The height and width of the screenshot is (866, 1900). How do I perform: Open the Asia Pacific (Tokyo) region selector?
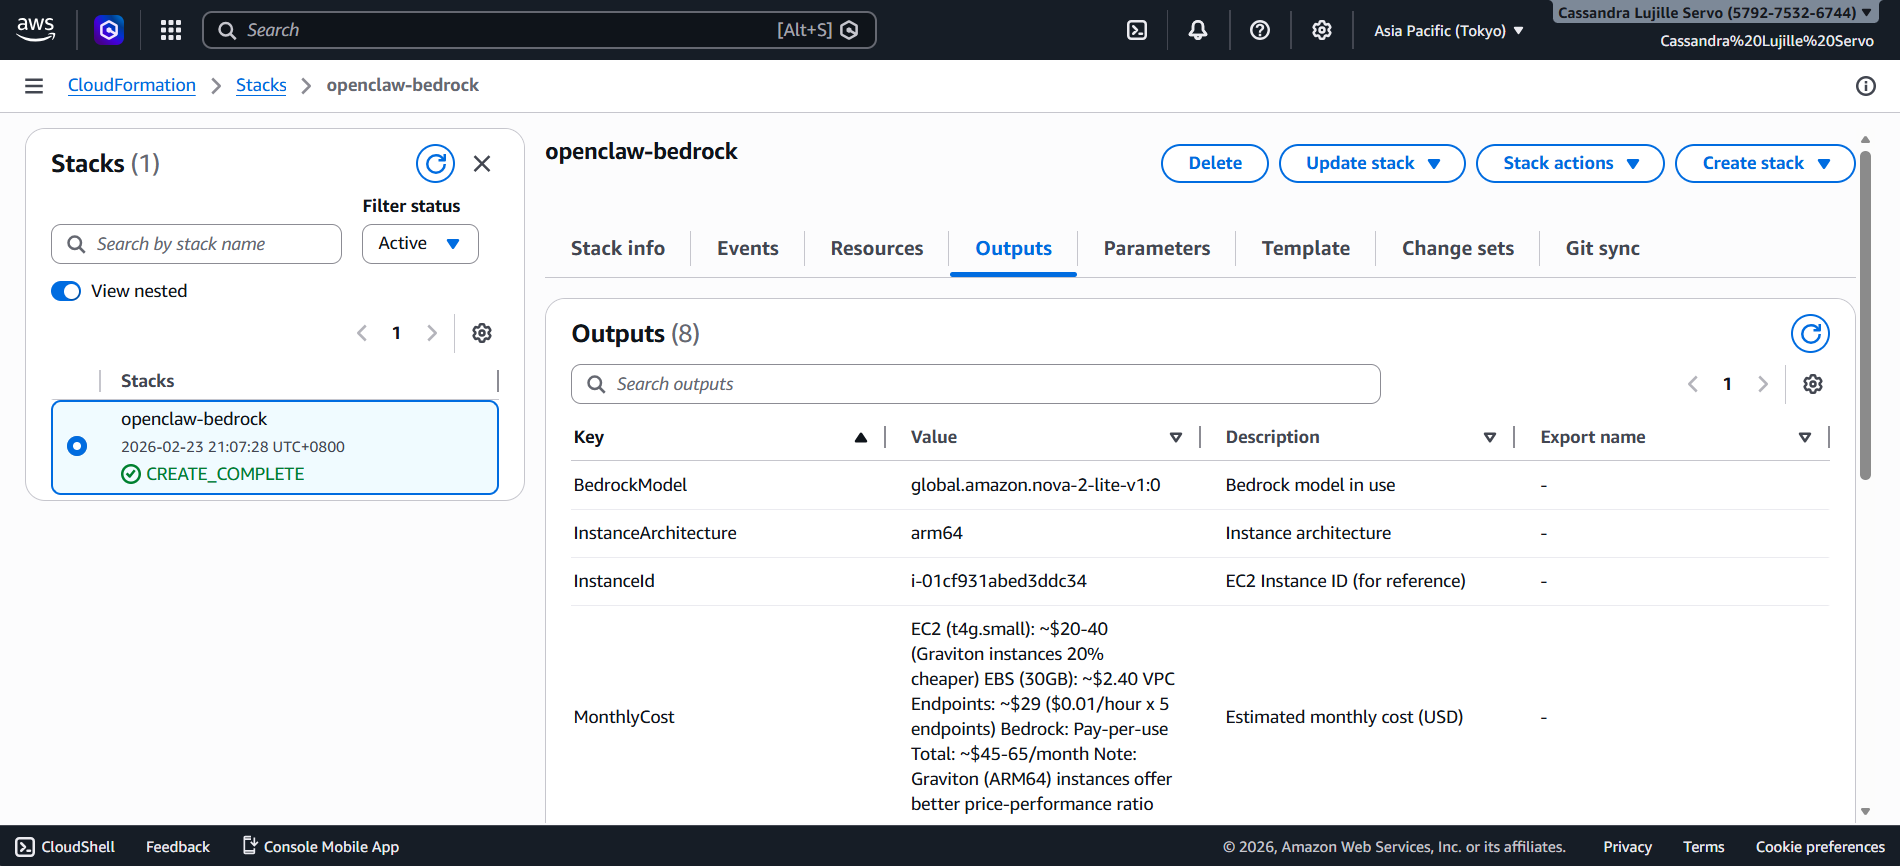tap(1448, 31)
